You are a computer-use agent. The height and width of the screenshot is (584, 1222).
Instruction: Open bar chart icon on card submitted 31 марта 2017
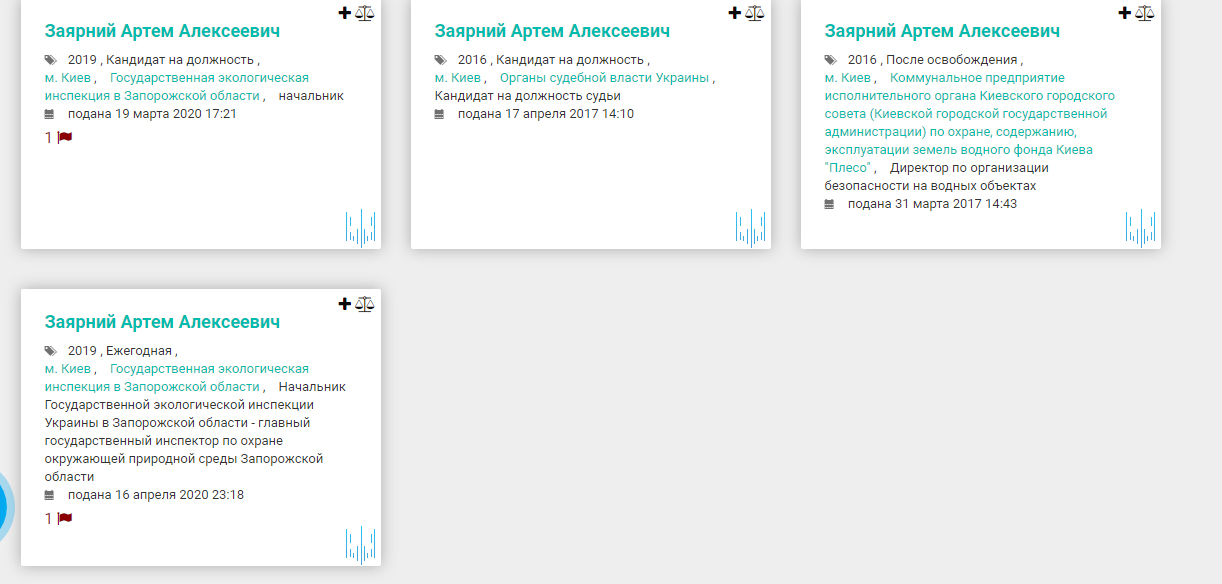coord(1141,228)
